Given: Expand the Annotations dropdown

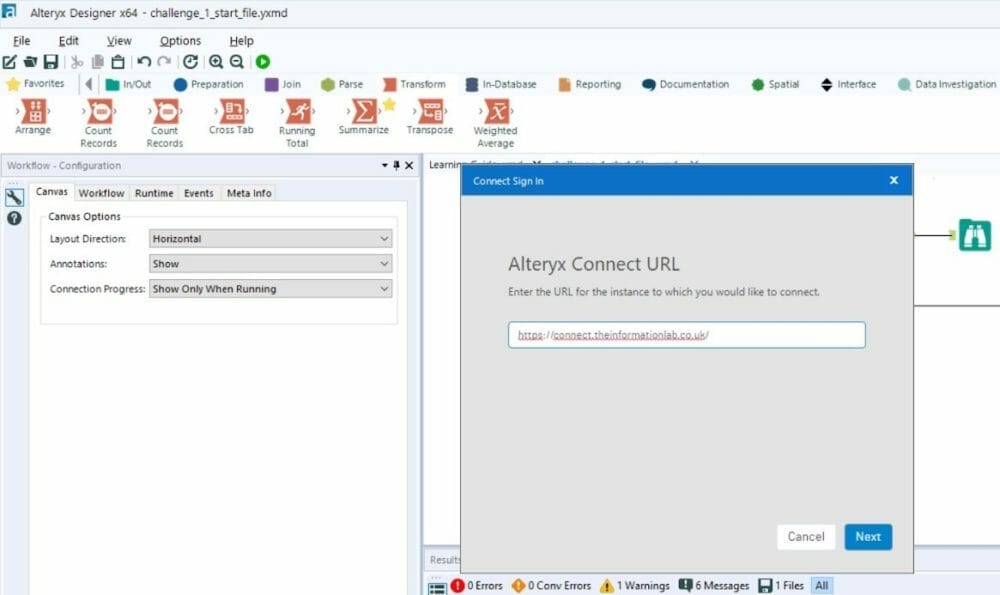Looking at the screenshot, I should click(x=270, y=263).
